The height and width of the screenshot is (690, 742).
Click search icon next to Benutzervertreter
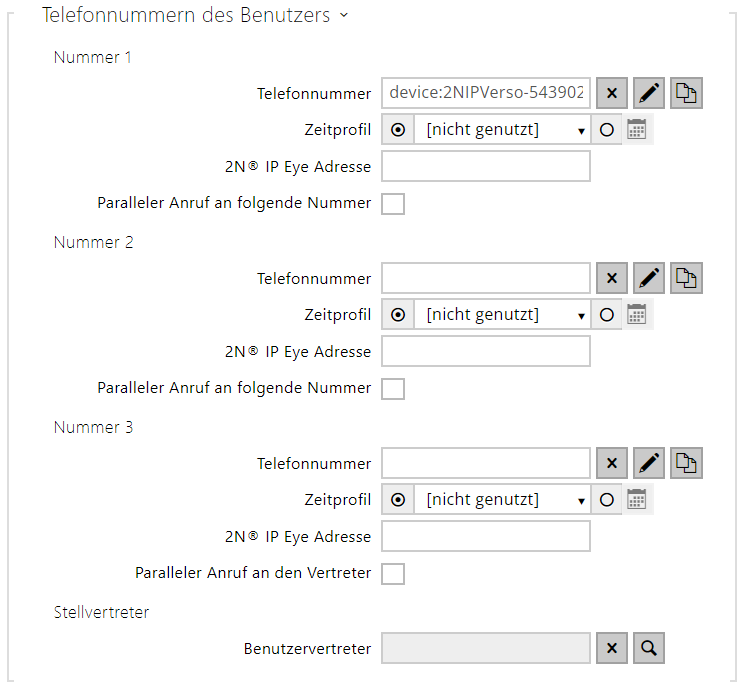coord(649,648)
